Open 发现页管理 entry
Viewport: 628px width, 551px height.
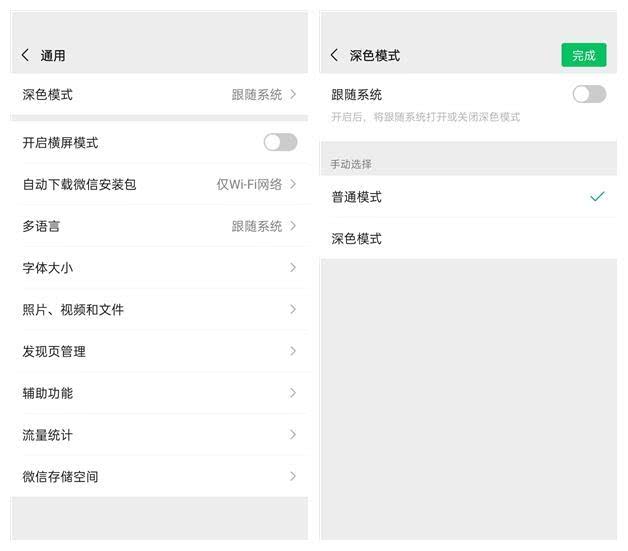click(160, 352)
